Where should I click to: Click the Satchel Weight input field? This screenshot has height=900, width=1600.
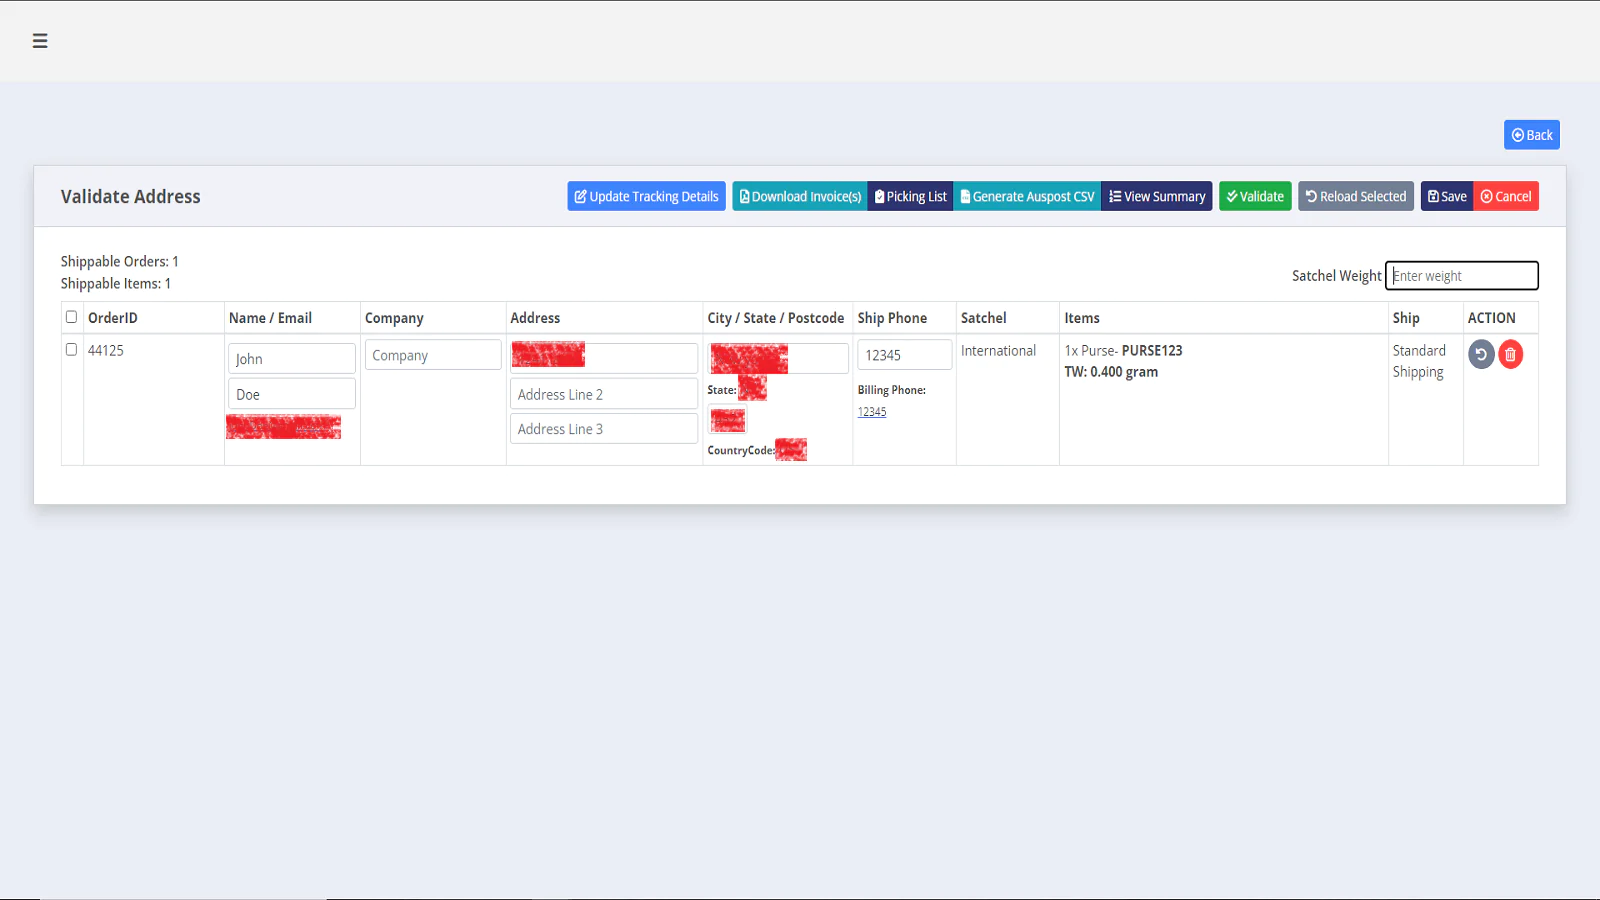pyautogui.click(x=1461, y=275)
